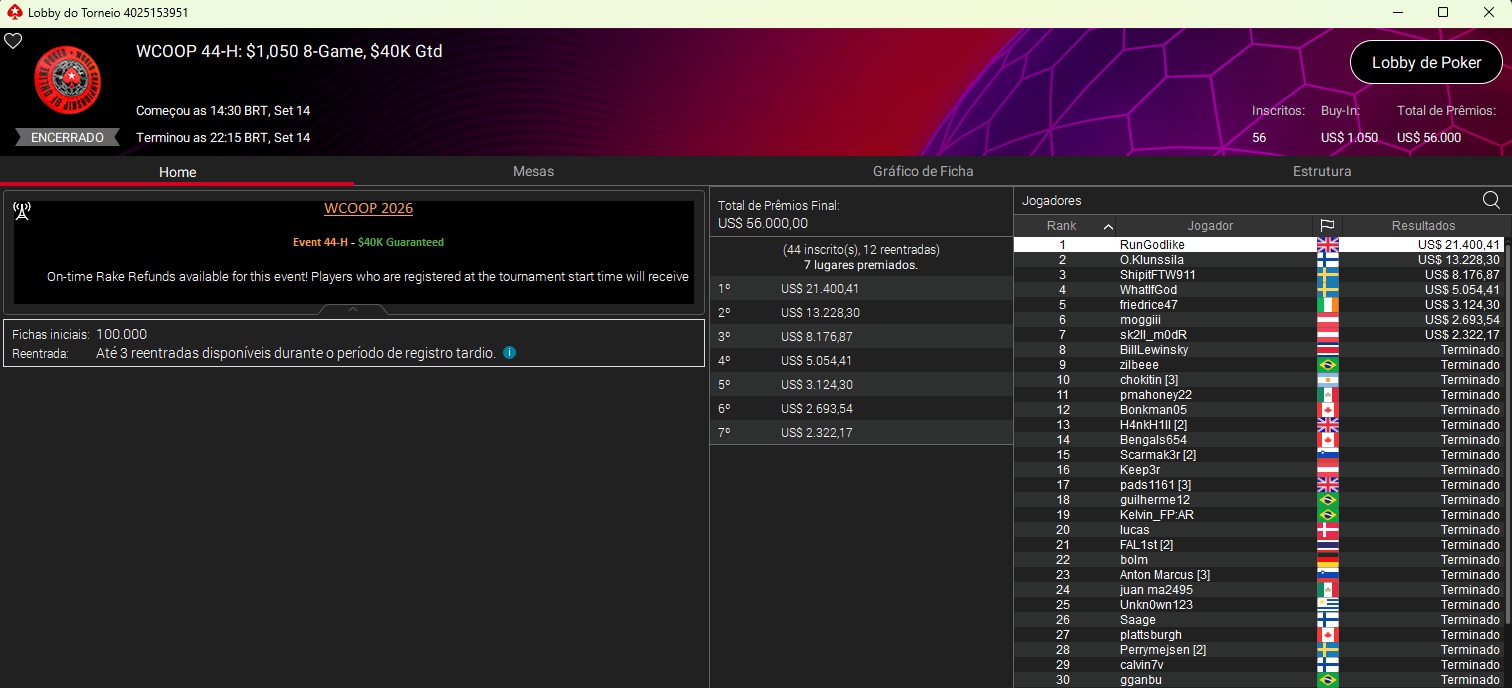Click the ENCERRADO status label

point(67,138)
